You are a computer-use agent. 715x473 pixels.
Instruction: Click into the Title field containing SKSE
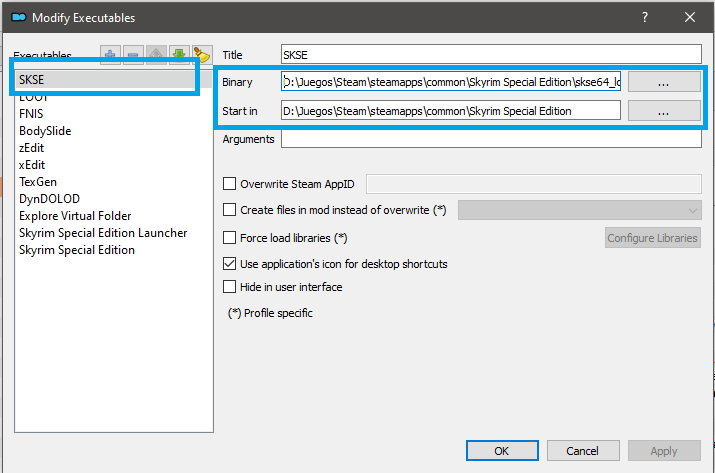491,54
